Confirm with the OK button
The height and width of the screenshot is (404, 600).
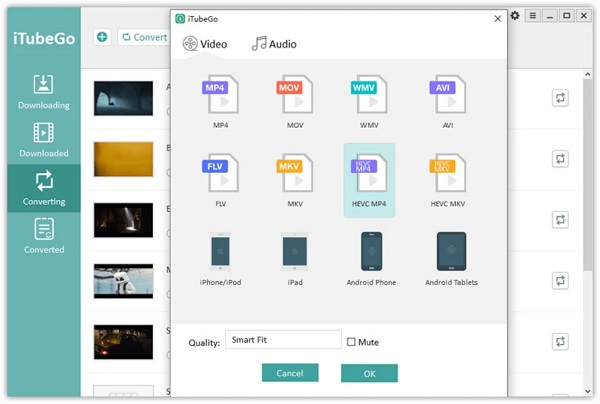tap(369, 373)
